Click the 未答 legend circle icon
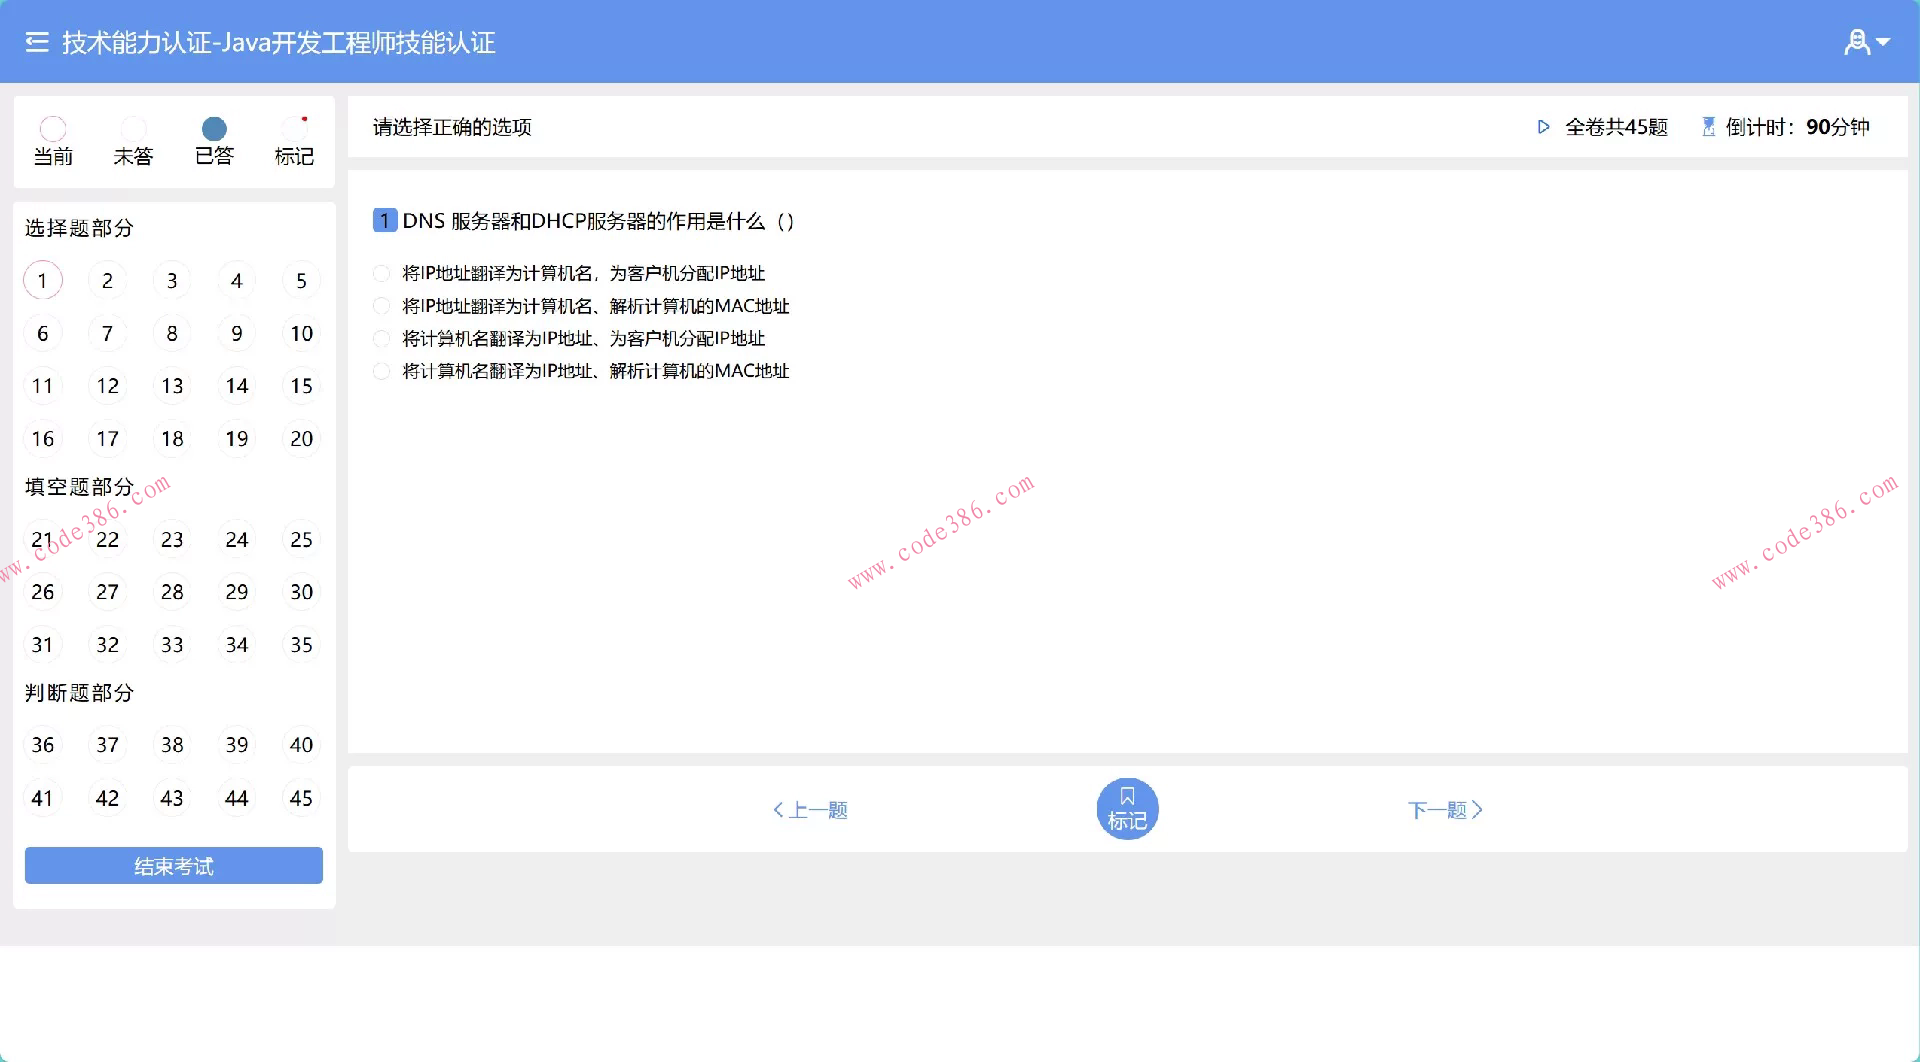The width and height of the screenshot is (1920, 1062). pyautogui.click(x=134, y=128)
